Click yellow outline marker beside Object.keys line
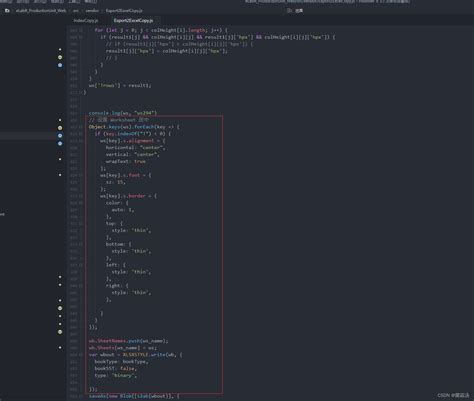 60,128
